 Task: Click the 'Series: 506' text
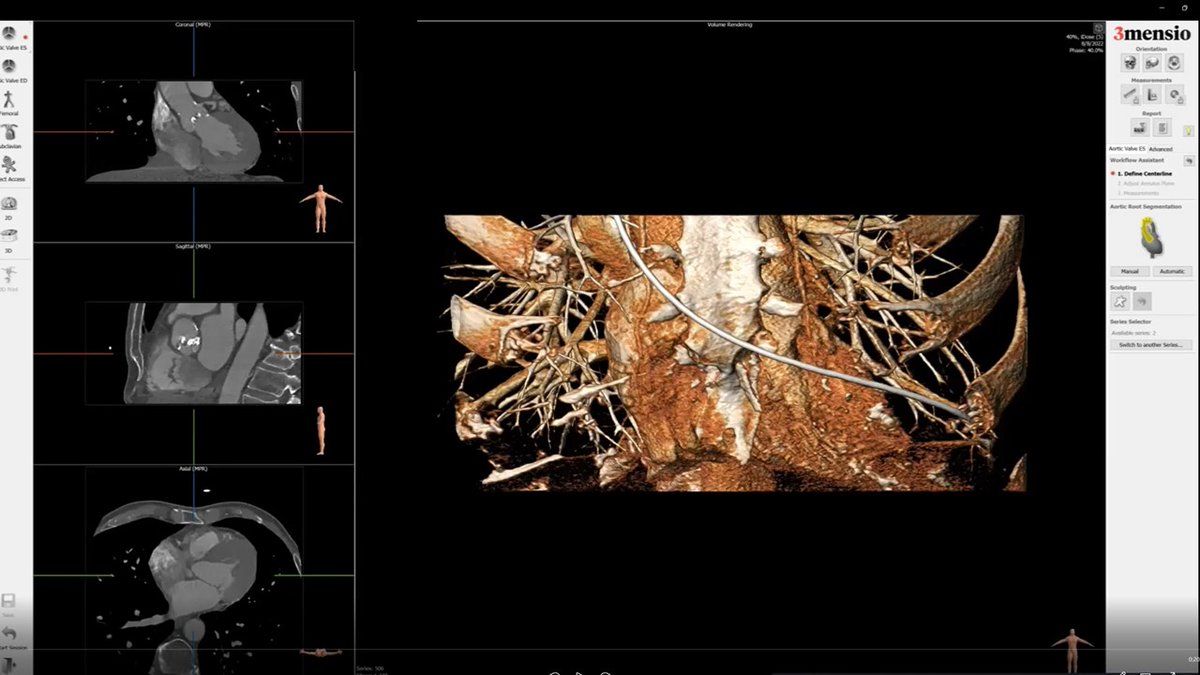coord(370,668)
